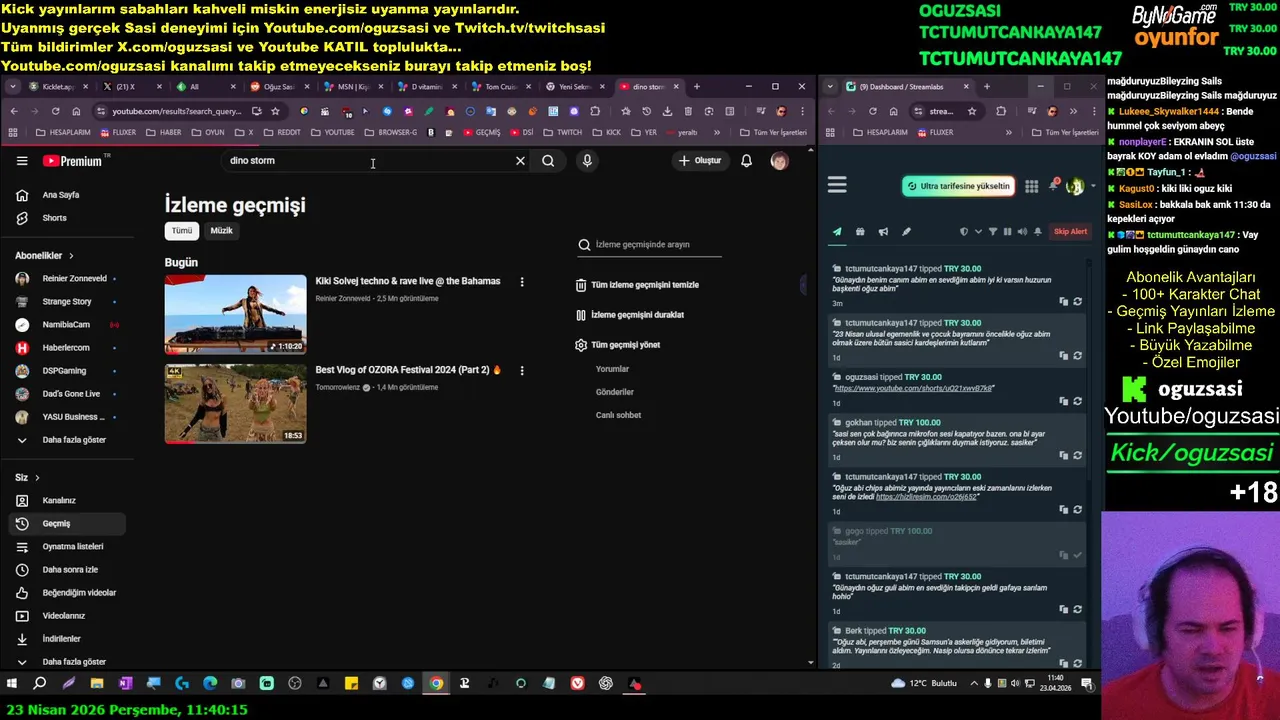Viewport: 1280px width, 720px height.
Task: Expand the Abonelikler section arrow
Action: click(x=71, y=256)
